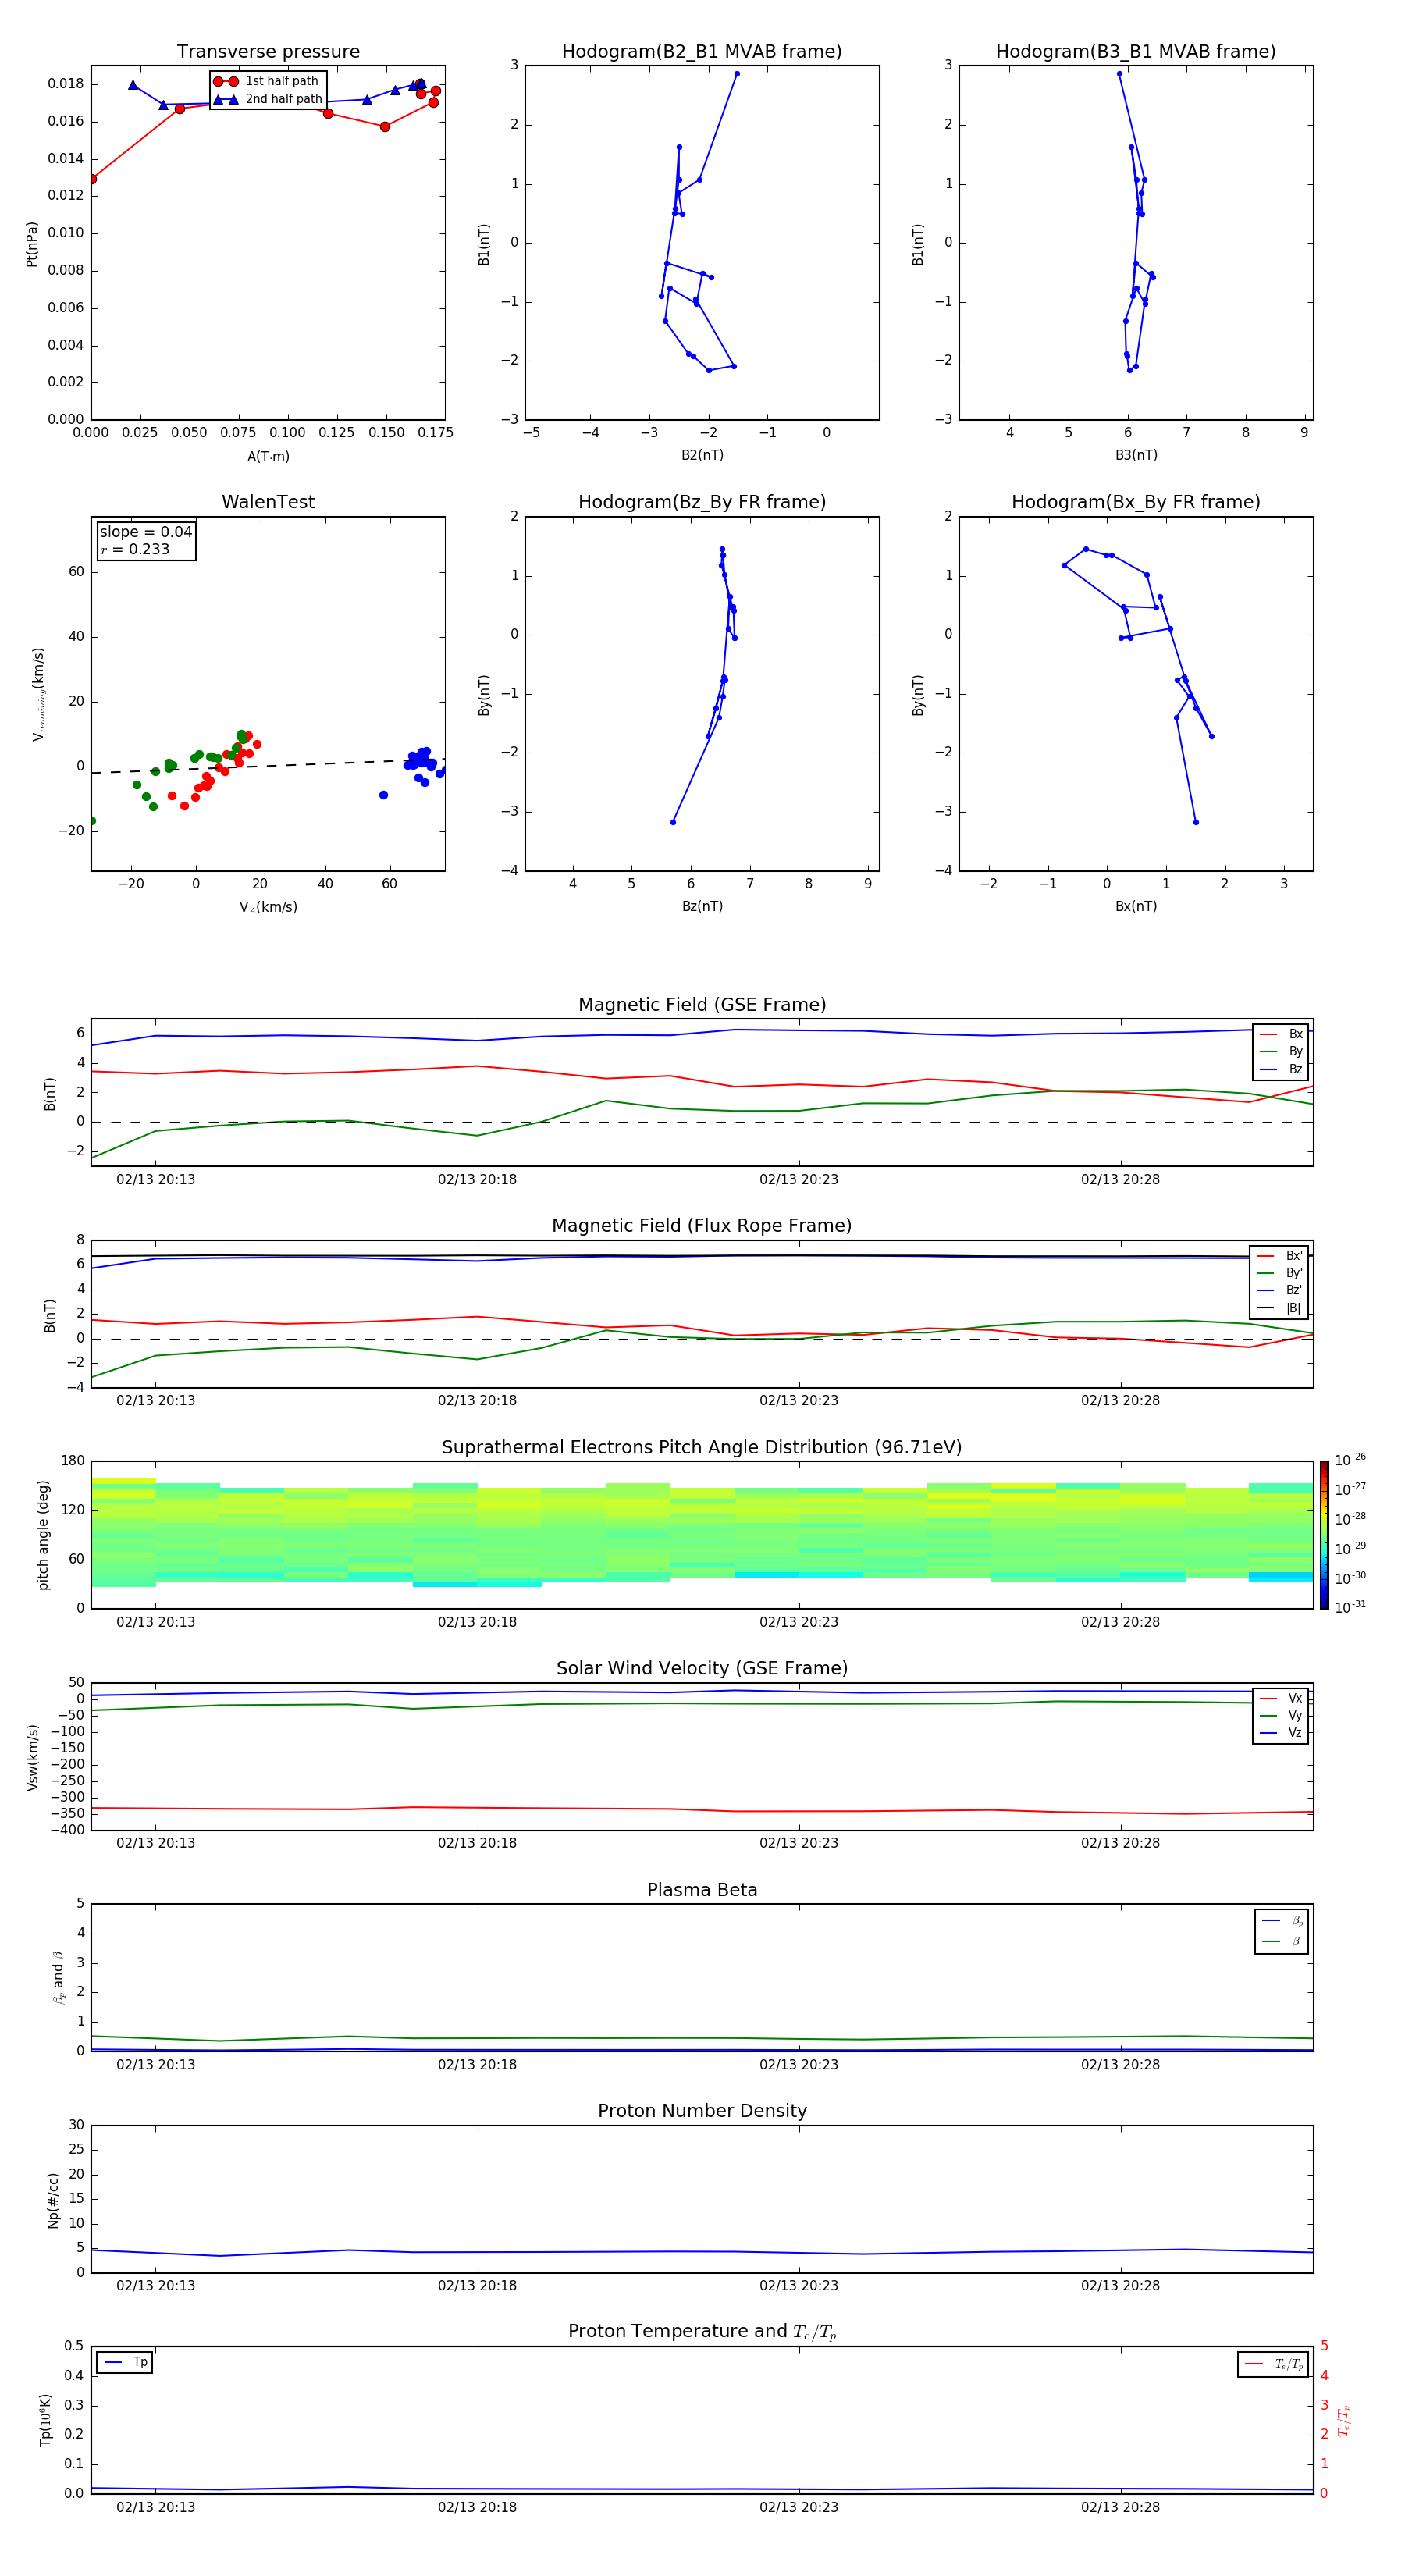Click 'Hodogram(Bx_By FR frame)' title

pos(1136,502)
